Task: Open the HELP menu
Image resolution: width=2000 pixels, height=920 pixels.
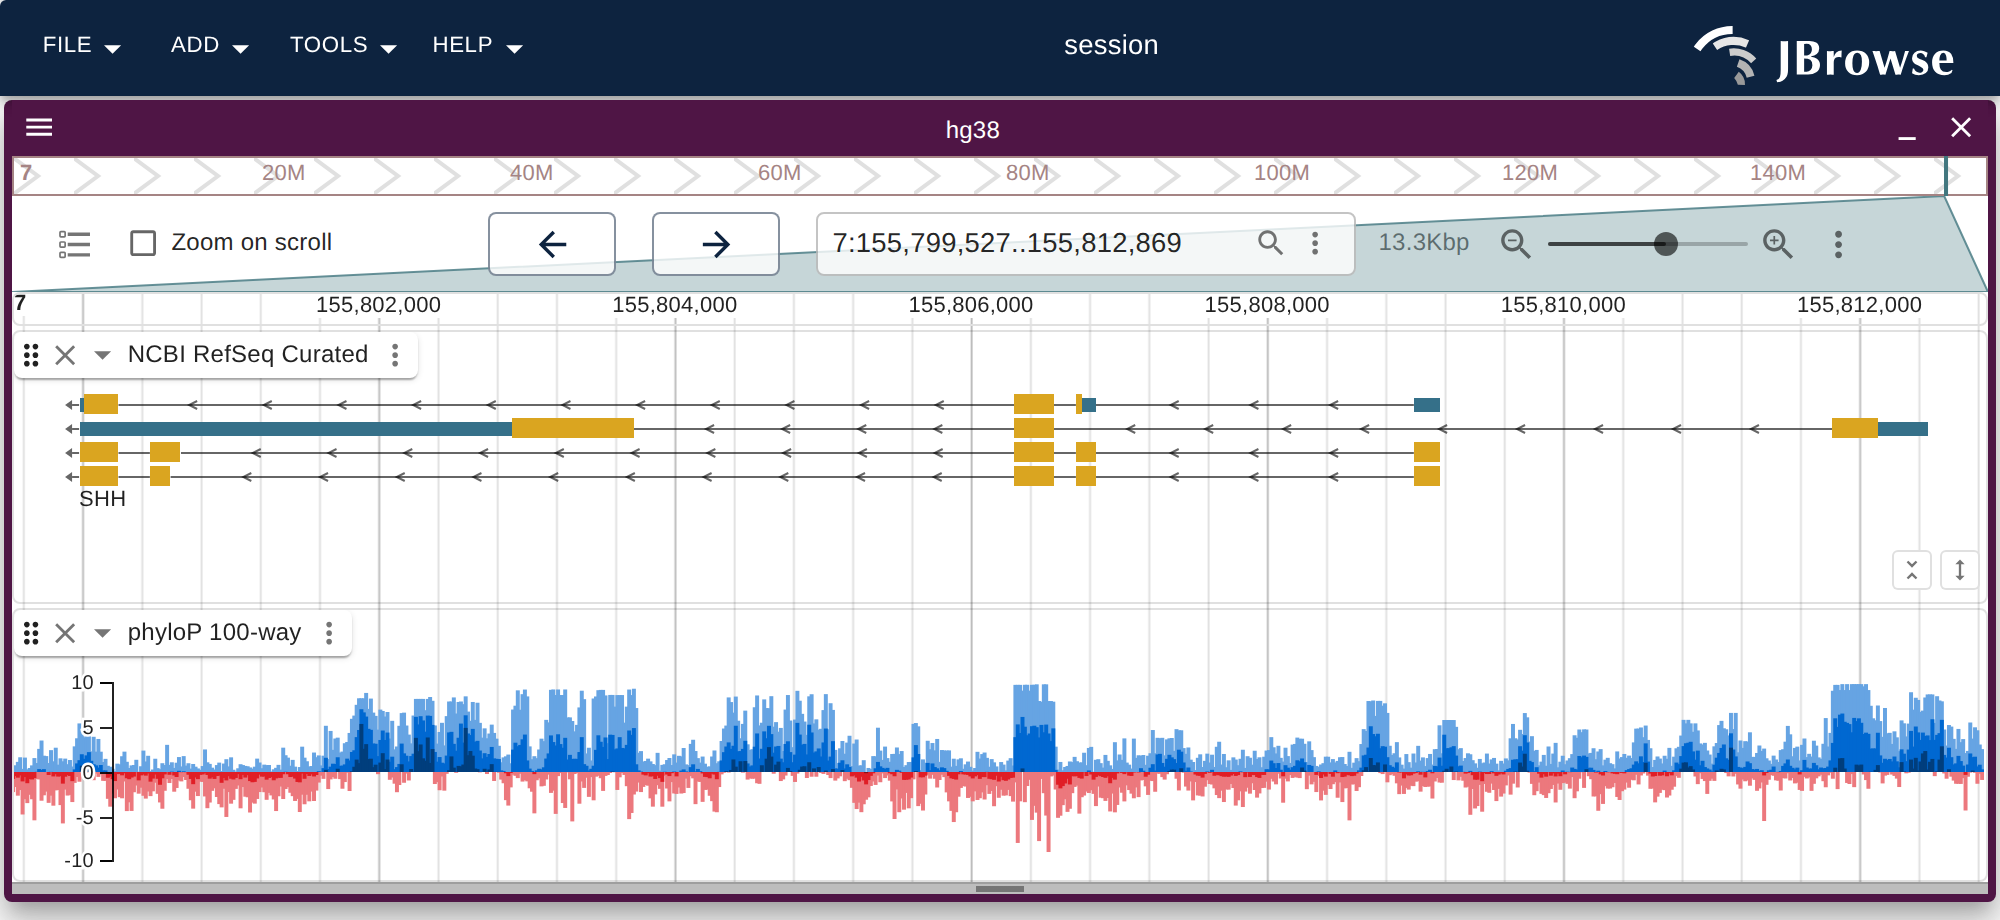Action: (x=477, y=46)
